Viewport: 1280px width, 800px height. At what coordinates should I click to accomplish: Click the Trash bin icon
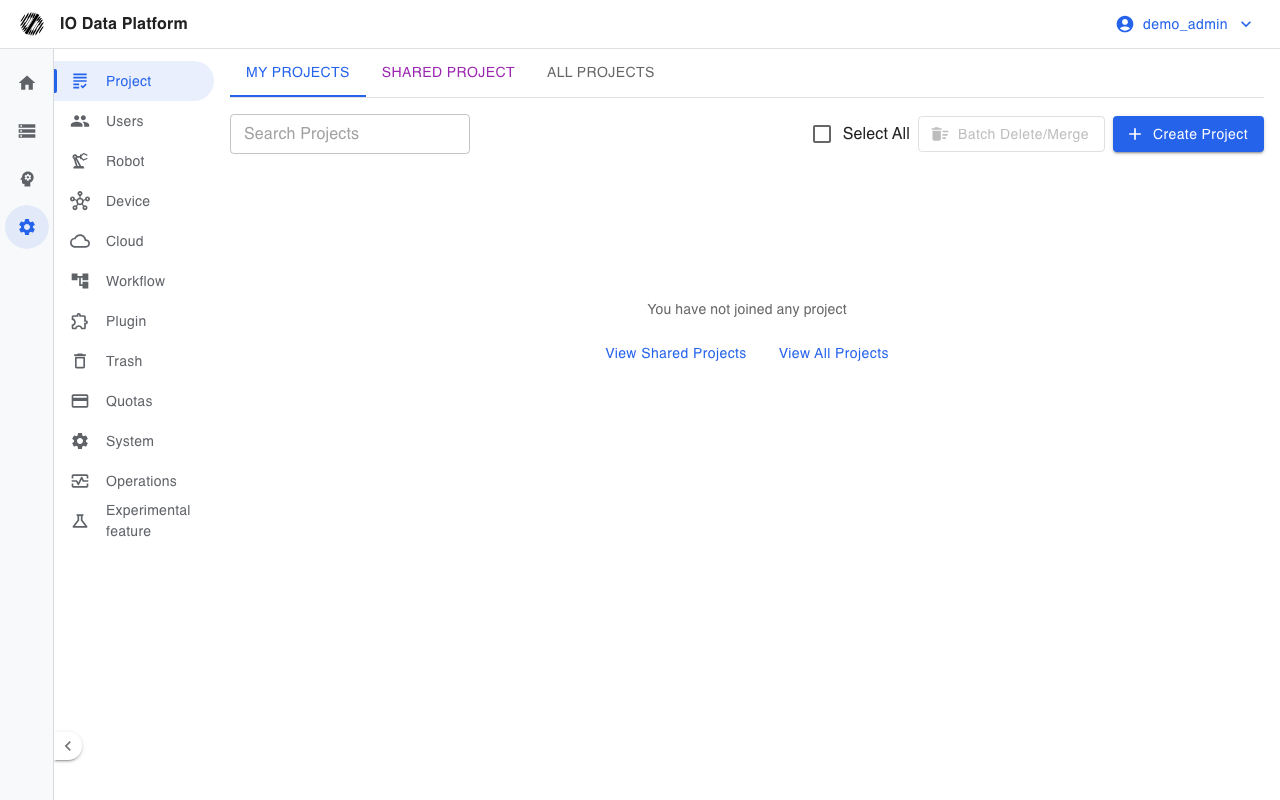coord(80,361)
